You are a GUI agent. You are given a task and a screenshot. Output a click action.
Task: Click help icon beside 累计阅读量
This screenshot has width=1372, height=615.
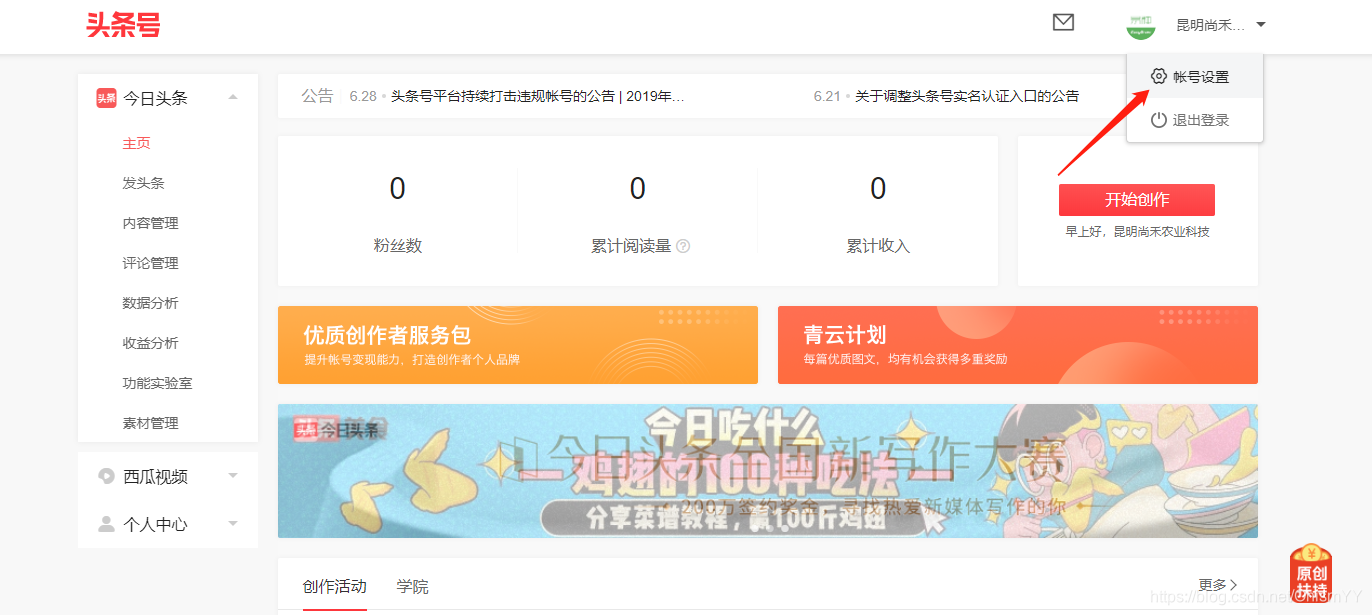(x=683, y=246)
